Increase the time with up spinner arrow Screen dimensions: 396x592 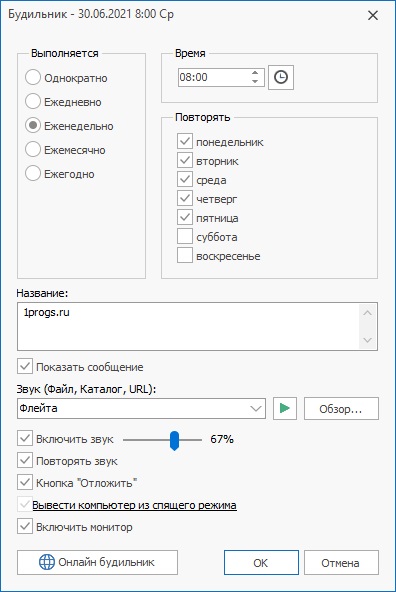click(255, 73)
